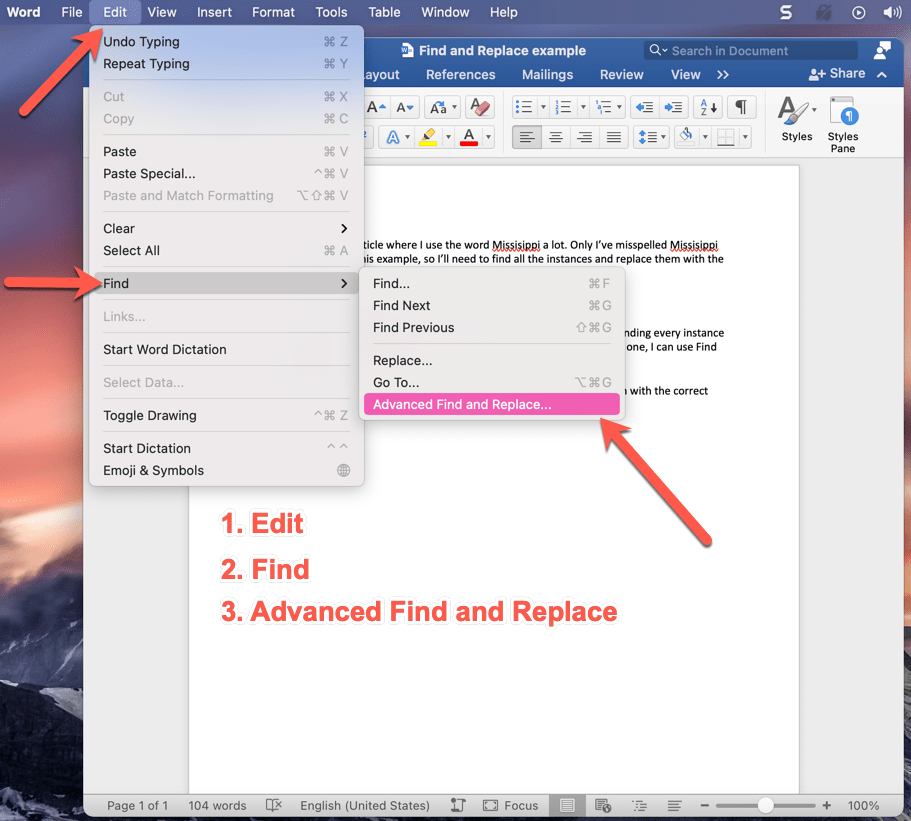Apply red font color
Viewport: 911px width, 821px height.
click(469, 138)
